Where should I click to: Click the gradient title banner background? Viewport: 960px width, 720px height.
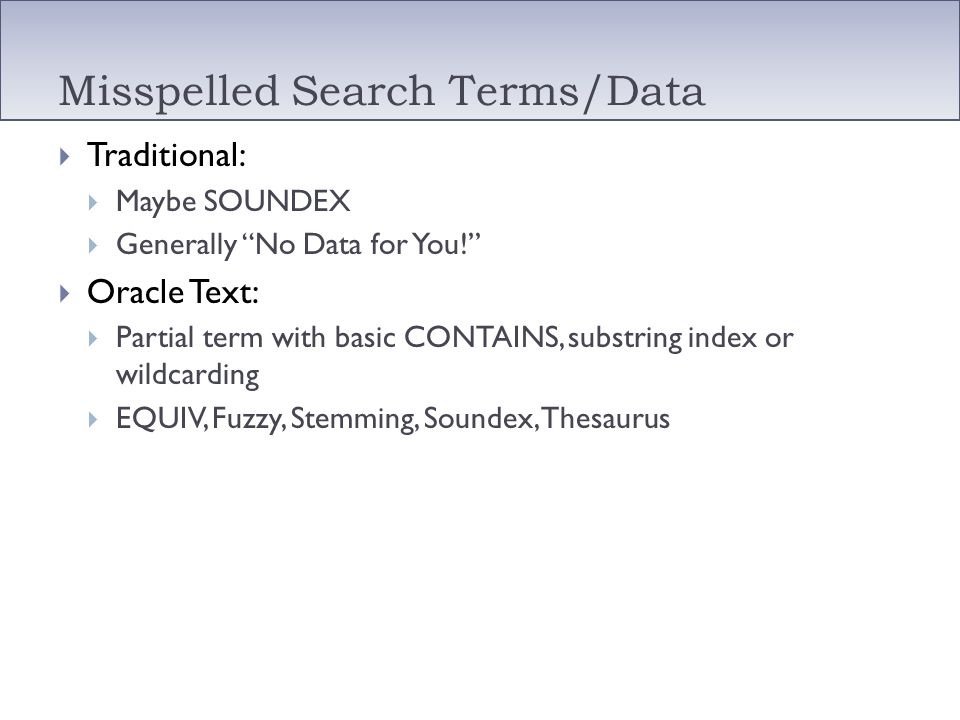coord(480,37)
